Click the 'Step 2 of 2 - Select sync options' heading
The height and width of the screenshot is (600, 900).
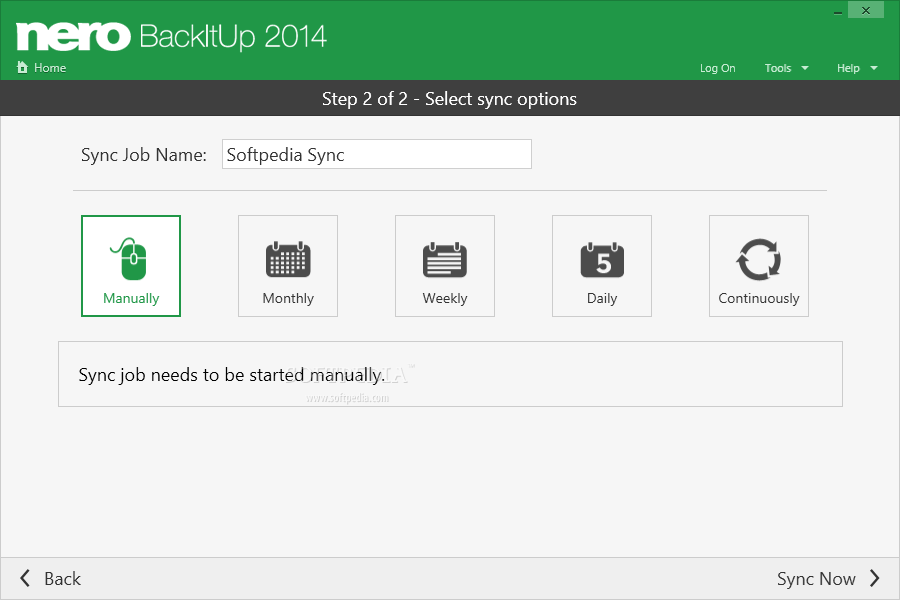(449, 99)
